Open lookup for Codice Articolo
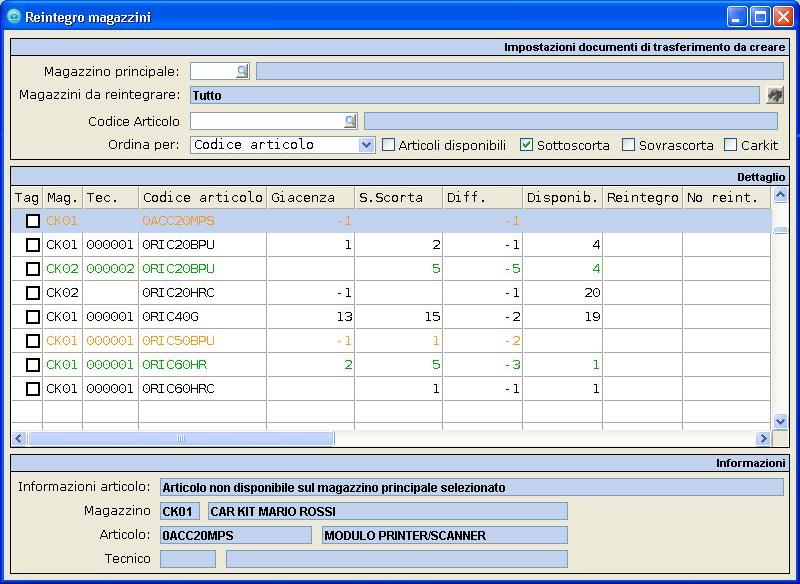 350,121
